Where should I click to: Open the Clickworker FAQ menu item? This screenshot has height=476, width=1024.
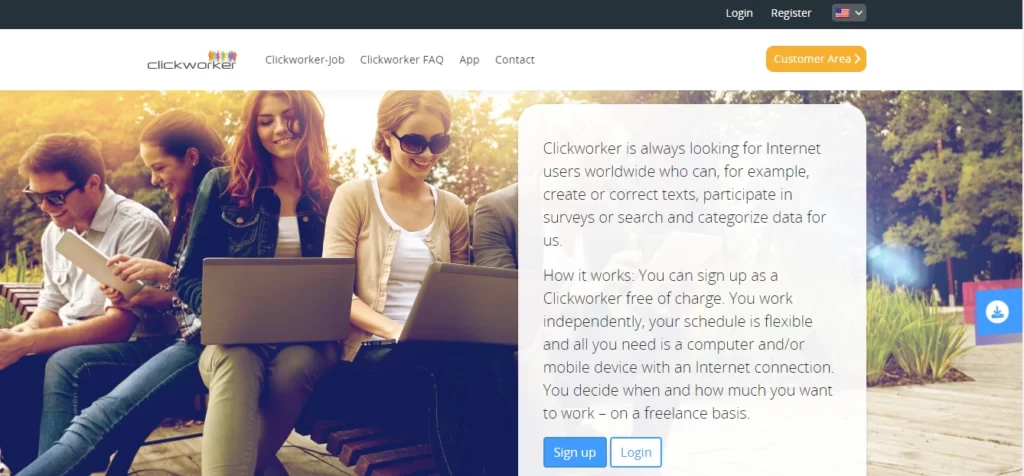click(x=402, y=59)
